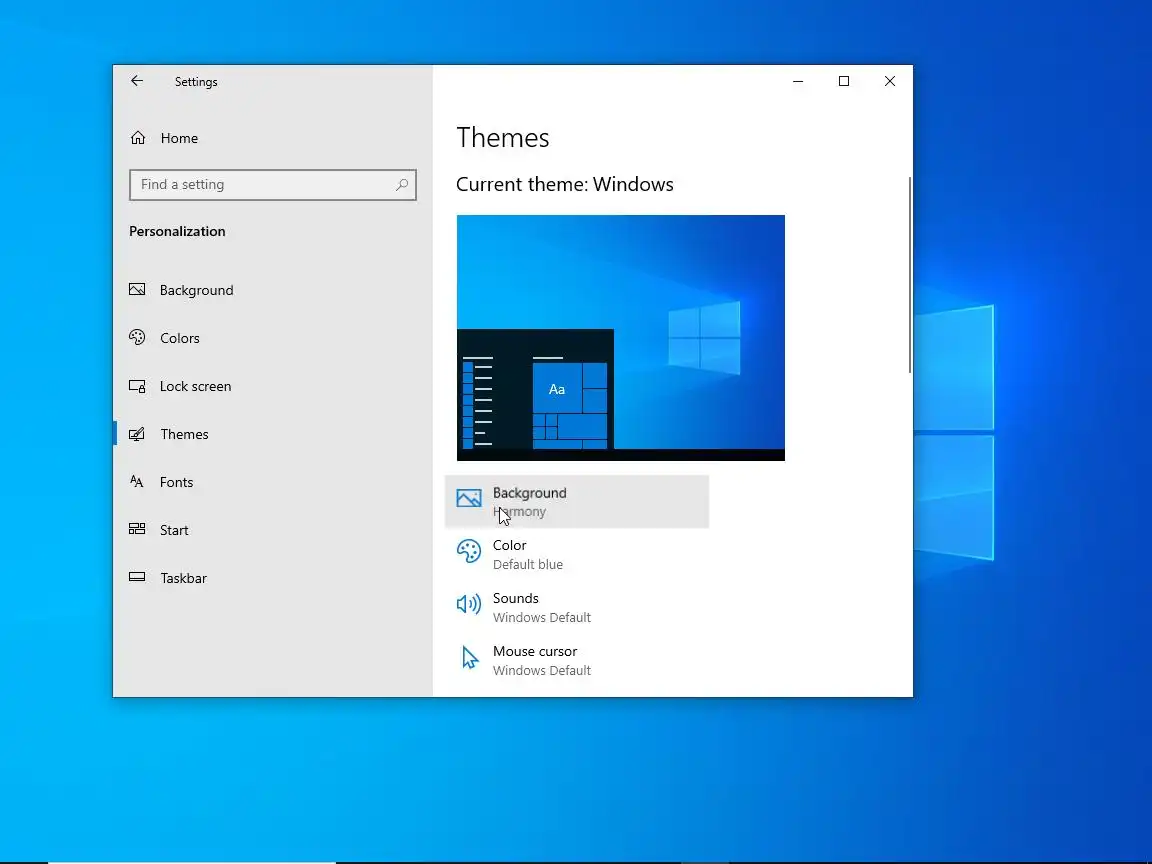Open the Start settings page

273,530
